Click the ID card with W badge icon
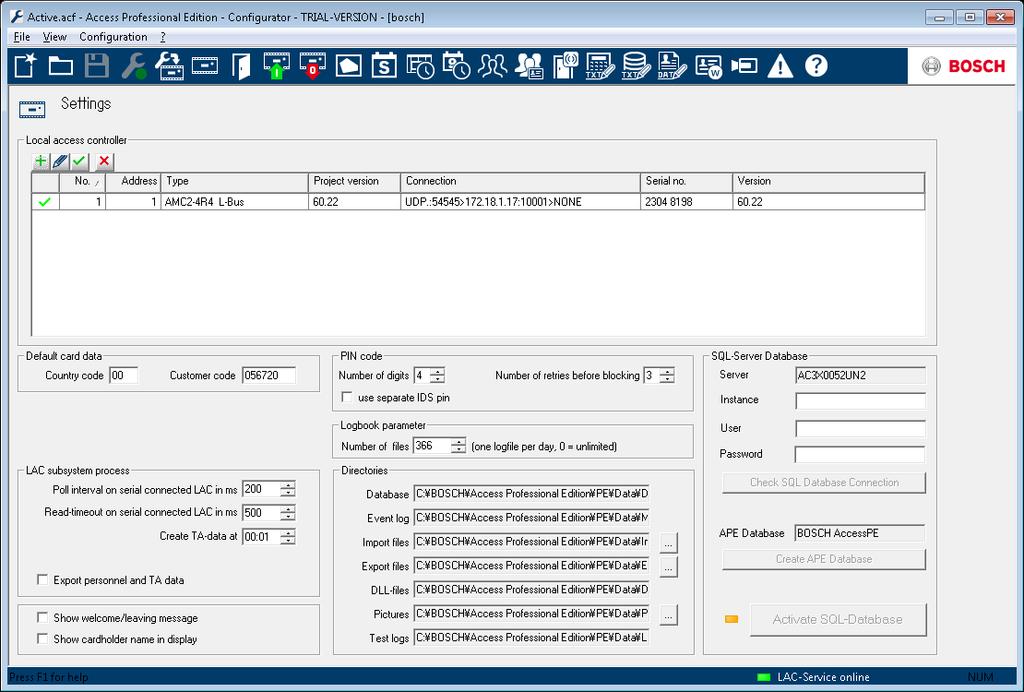The height and width of the screenshot is (692, 1024). click(x=709, y=66)
